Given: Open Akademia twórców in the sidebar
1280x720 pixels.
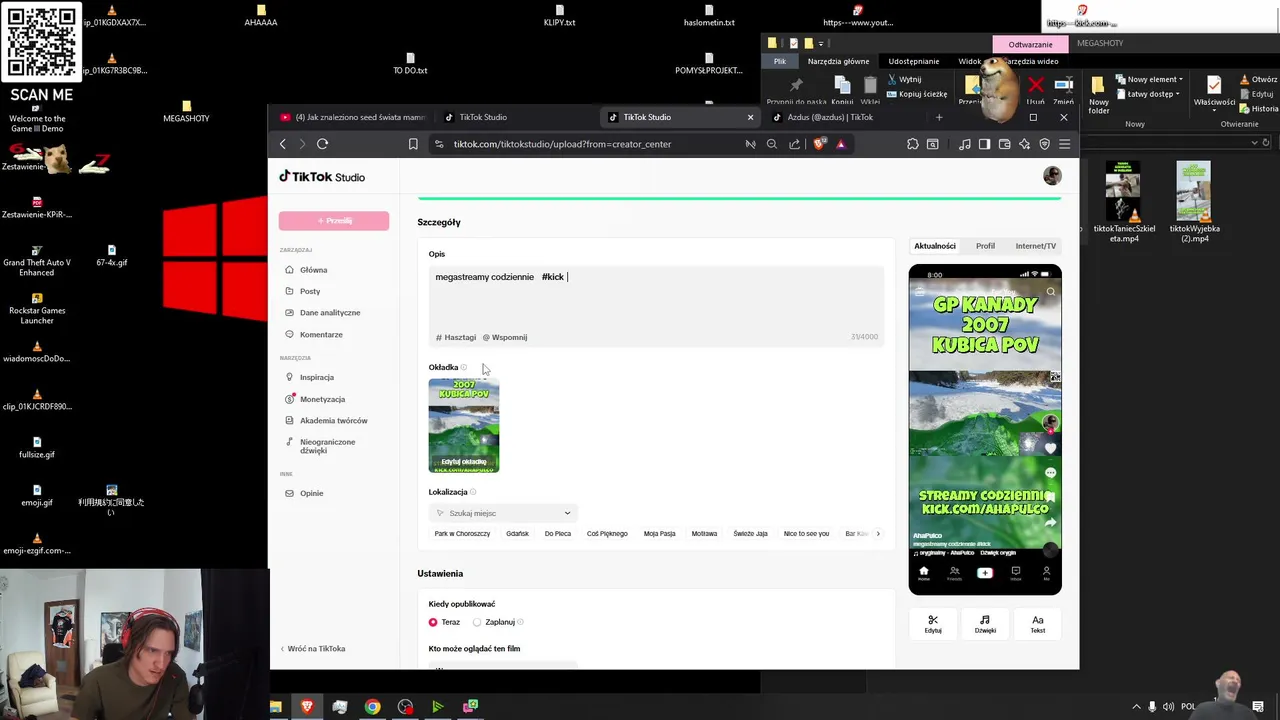Looking at the screenshot, I should coord(333,420).
